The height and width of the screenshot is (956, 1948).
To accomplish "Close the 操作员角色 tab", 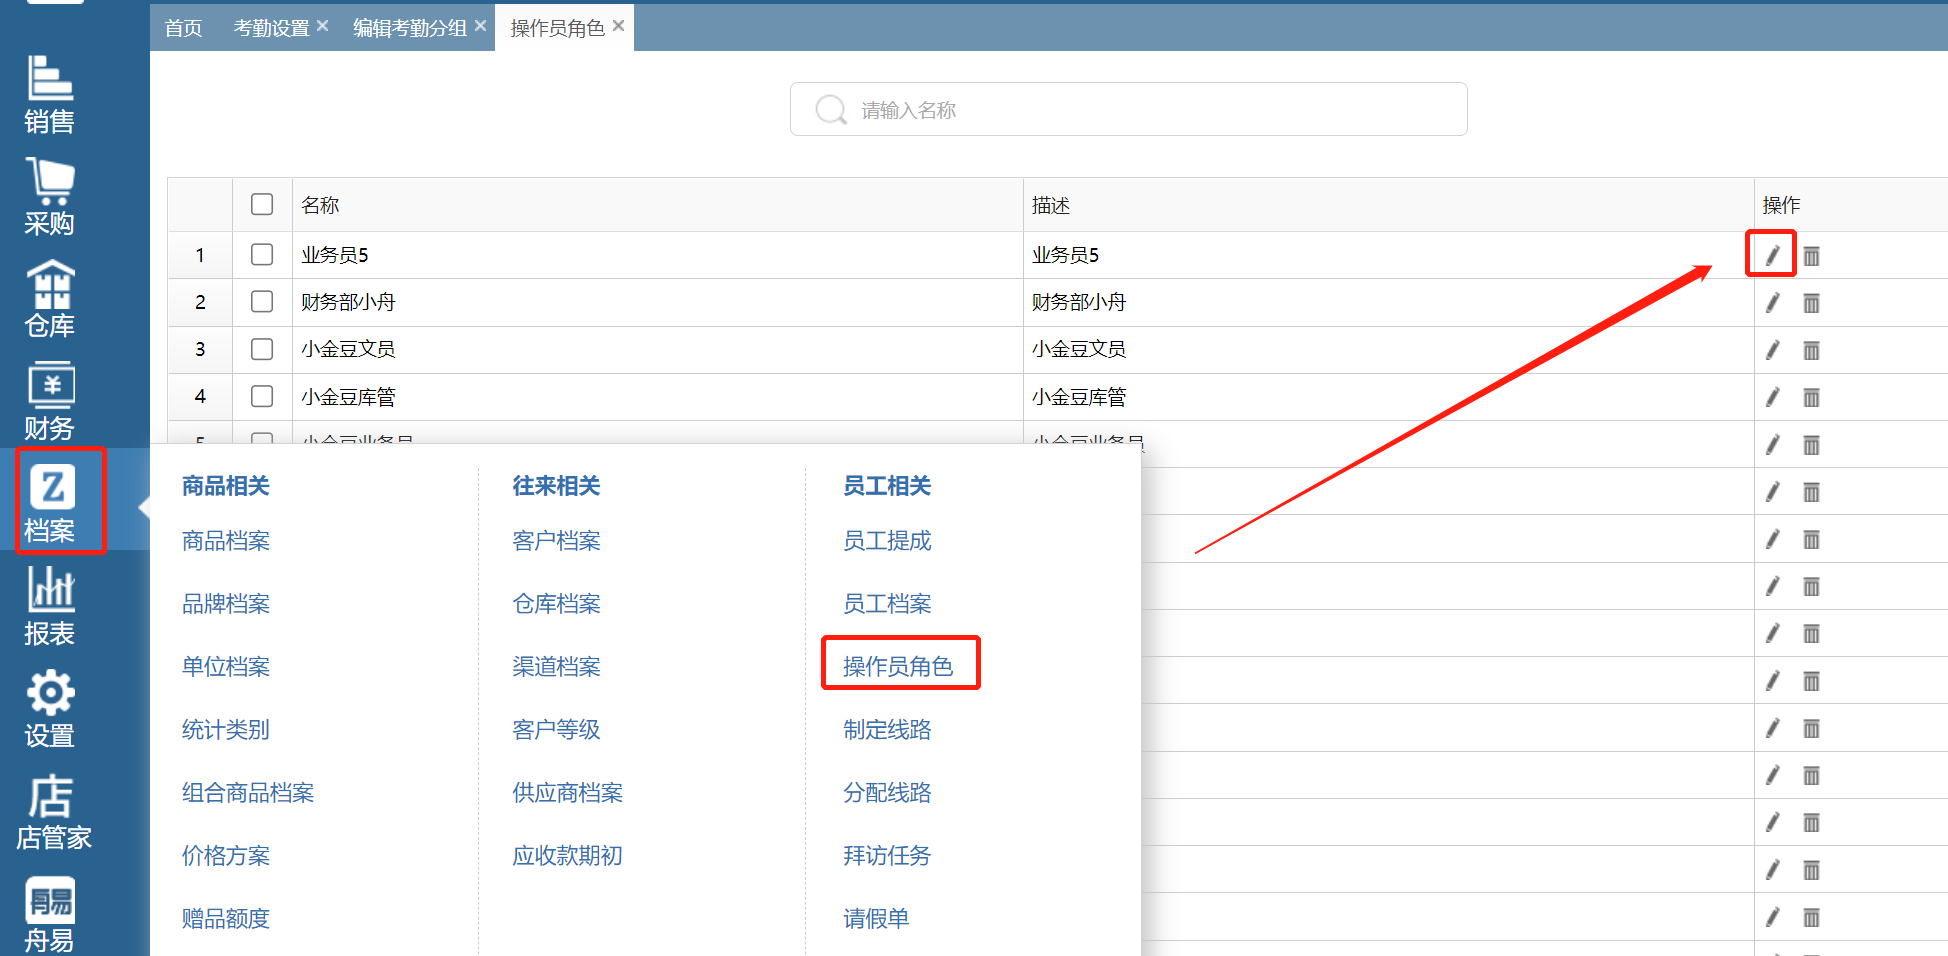I will pos(618,26).
